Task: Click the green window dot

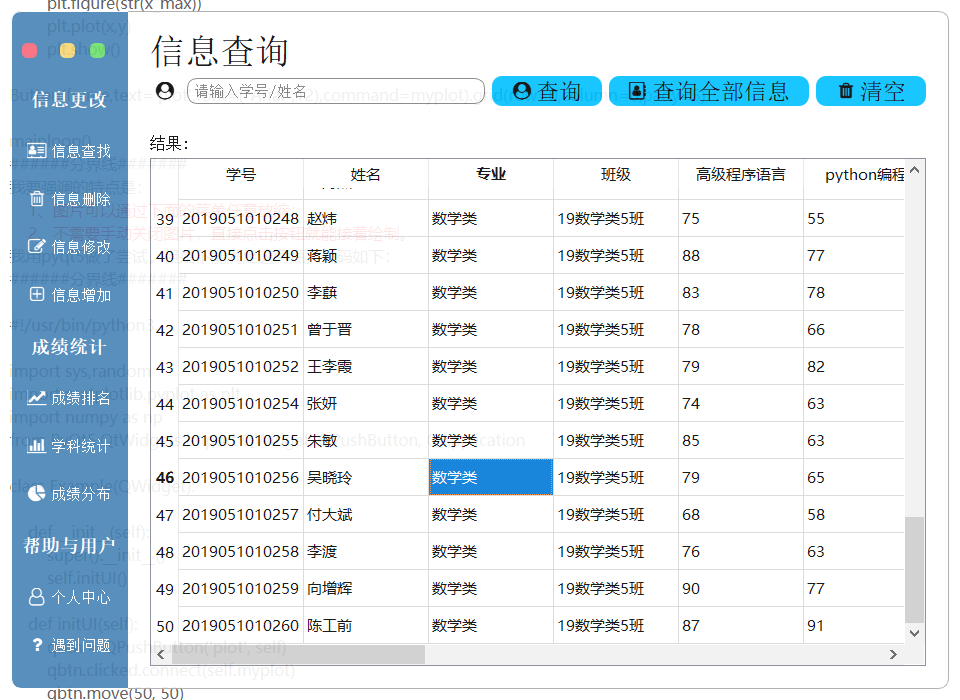Action: (97, 50)
